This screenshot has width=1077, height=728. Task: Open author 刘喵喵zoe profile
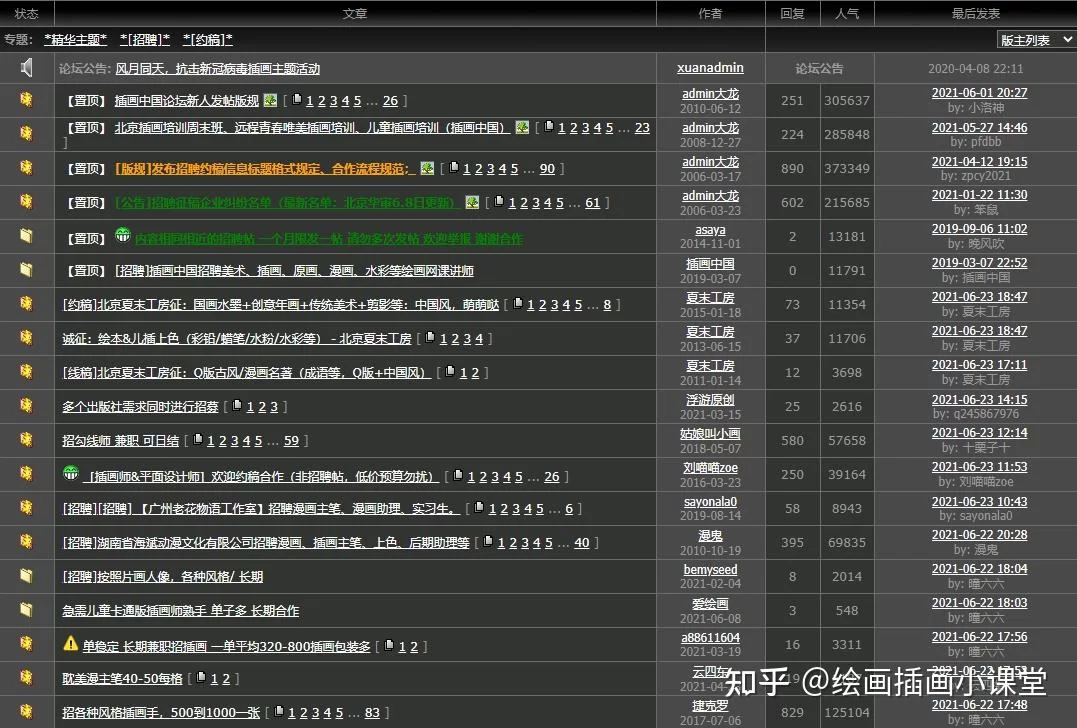coord(709,468)
